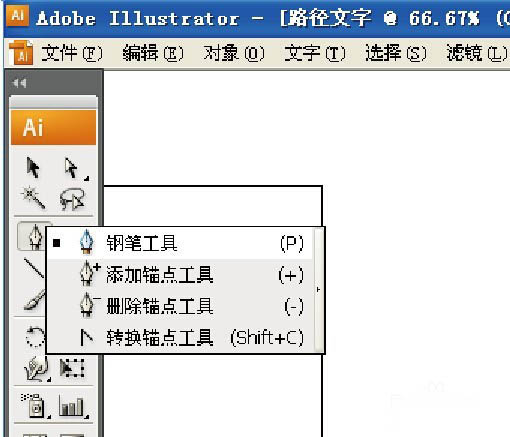
Task: Choose 转换锚点工具 (Shift+C) from the flyout
Action: pyautogui.click(x=180, y=337)
